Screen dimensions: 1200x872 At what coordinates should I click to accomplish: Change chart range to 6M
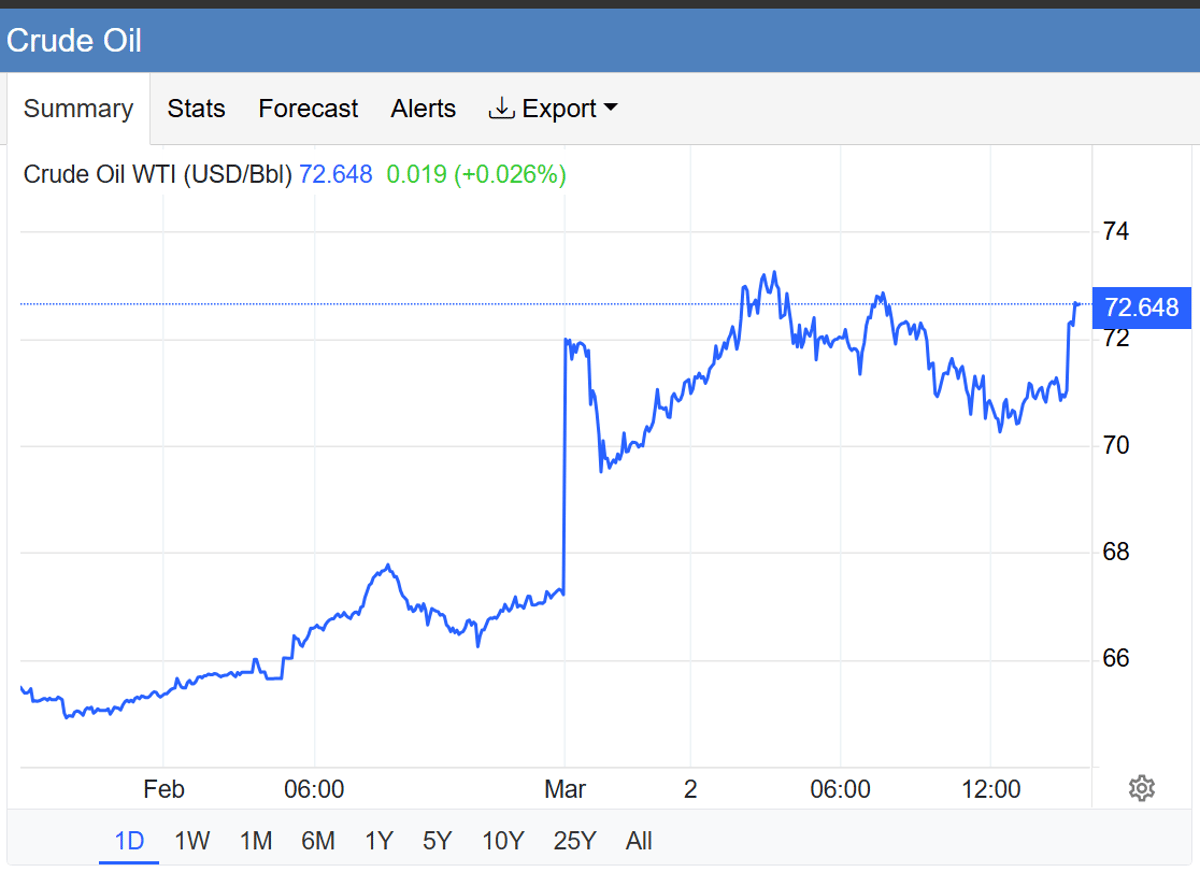click(318, 841)
